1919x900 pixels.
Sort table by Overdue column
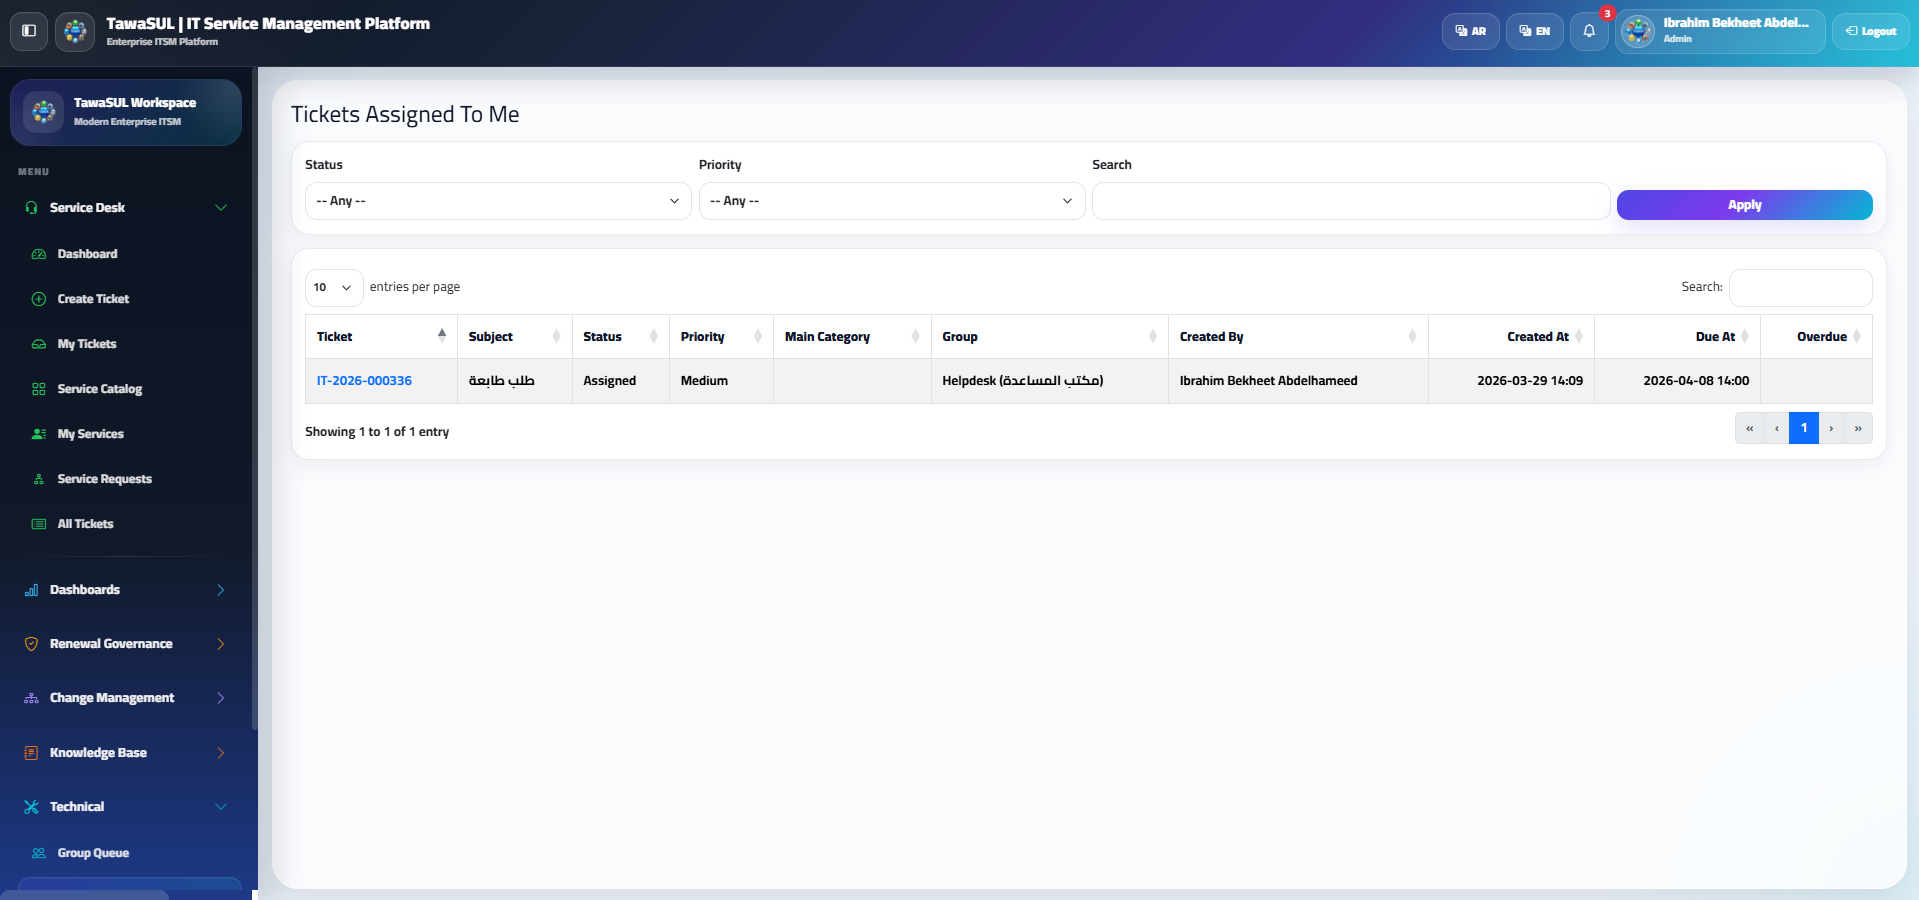1816,337
